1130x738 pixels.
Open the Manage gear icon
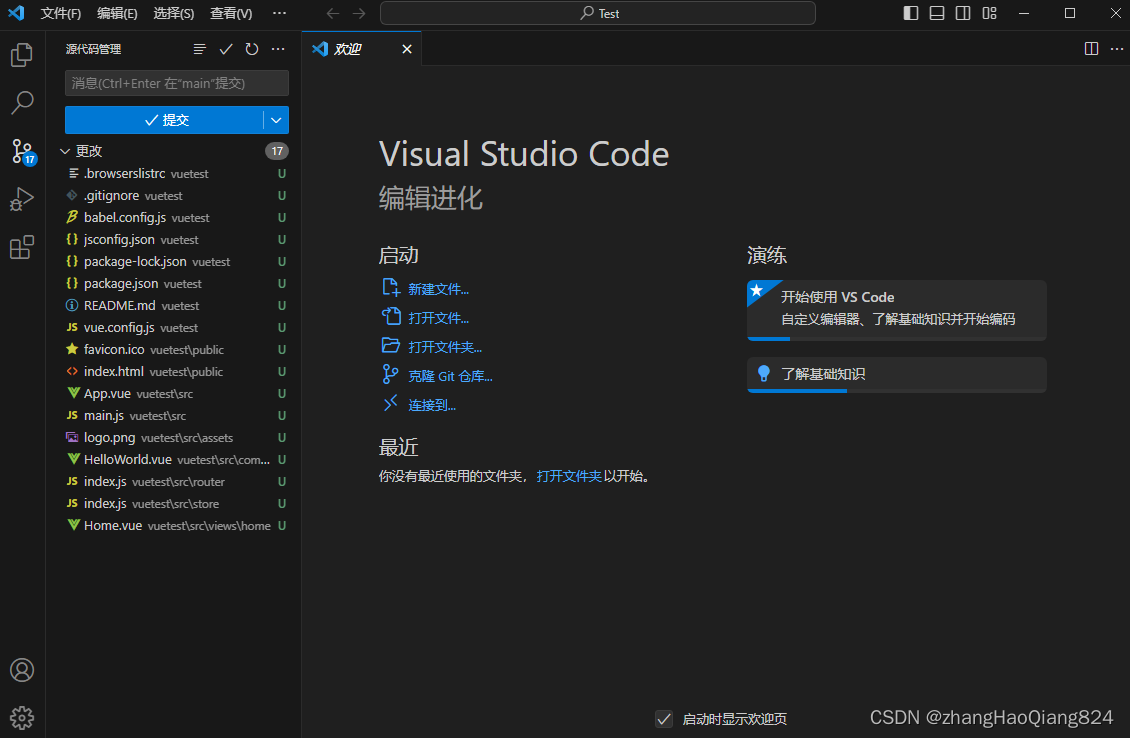point(22,718)
